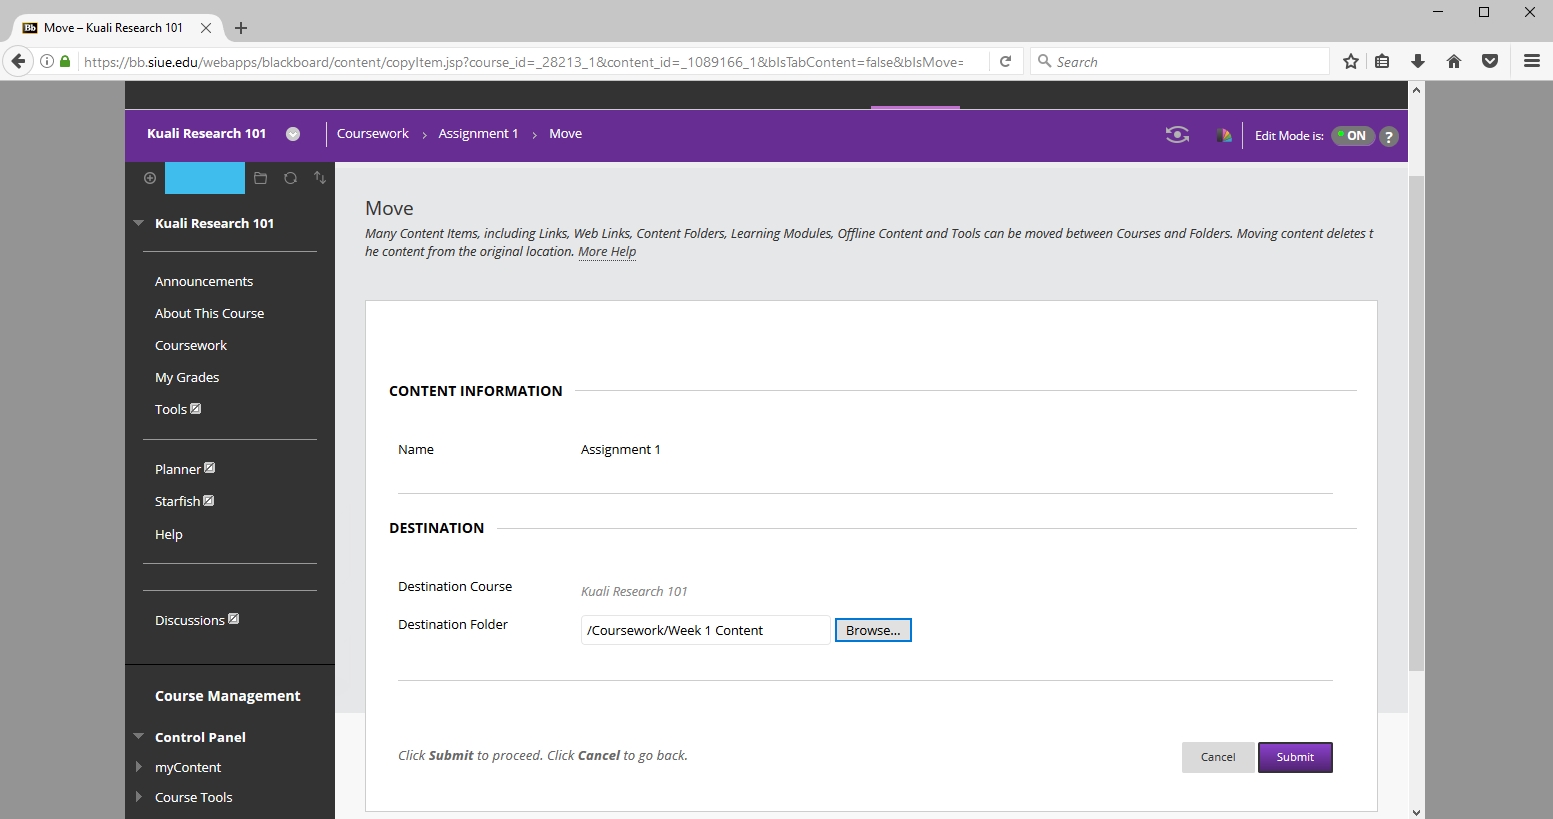Click the help question mark icon
Viewport: 1553px width, 819px height.
(x=1389, y=137)
